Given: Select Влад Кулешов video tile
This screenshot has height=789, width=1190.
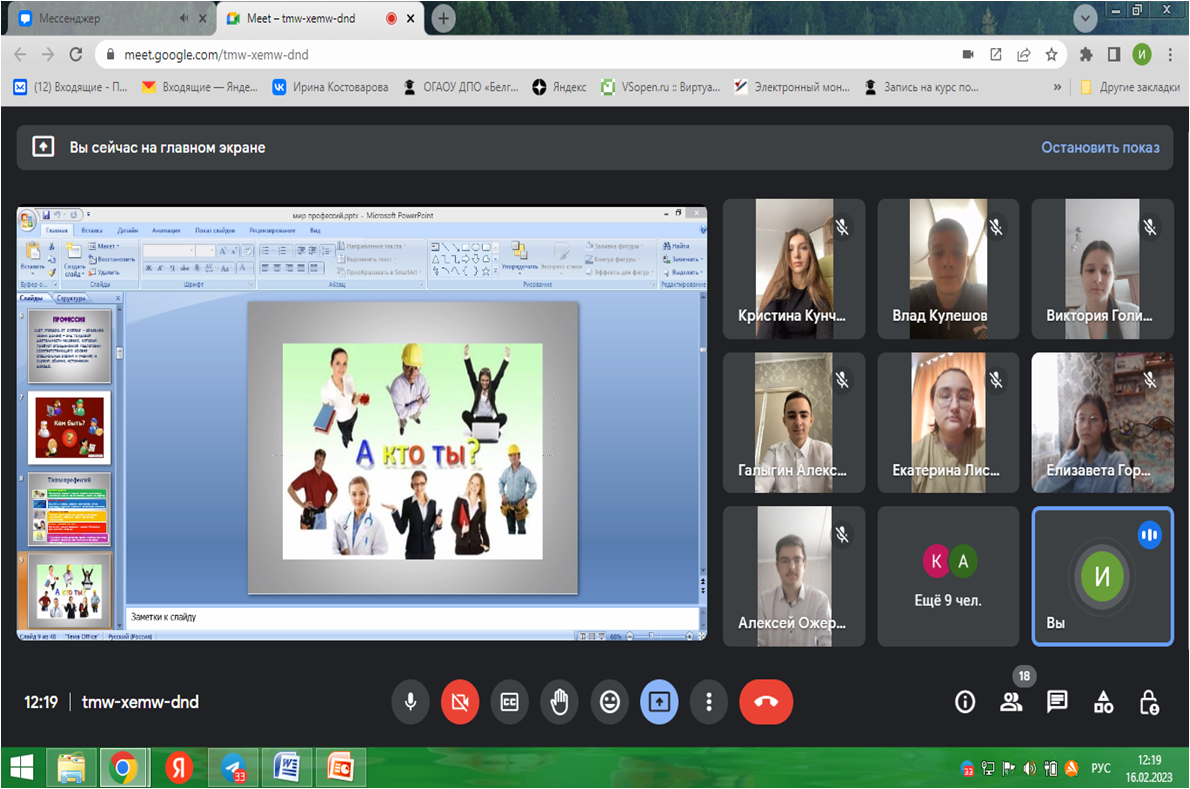Looking at the screenshot, I should tap(948, 269).
